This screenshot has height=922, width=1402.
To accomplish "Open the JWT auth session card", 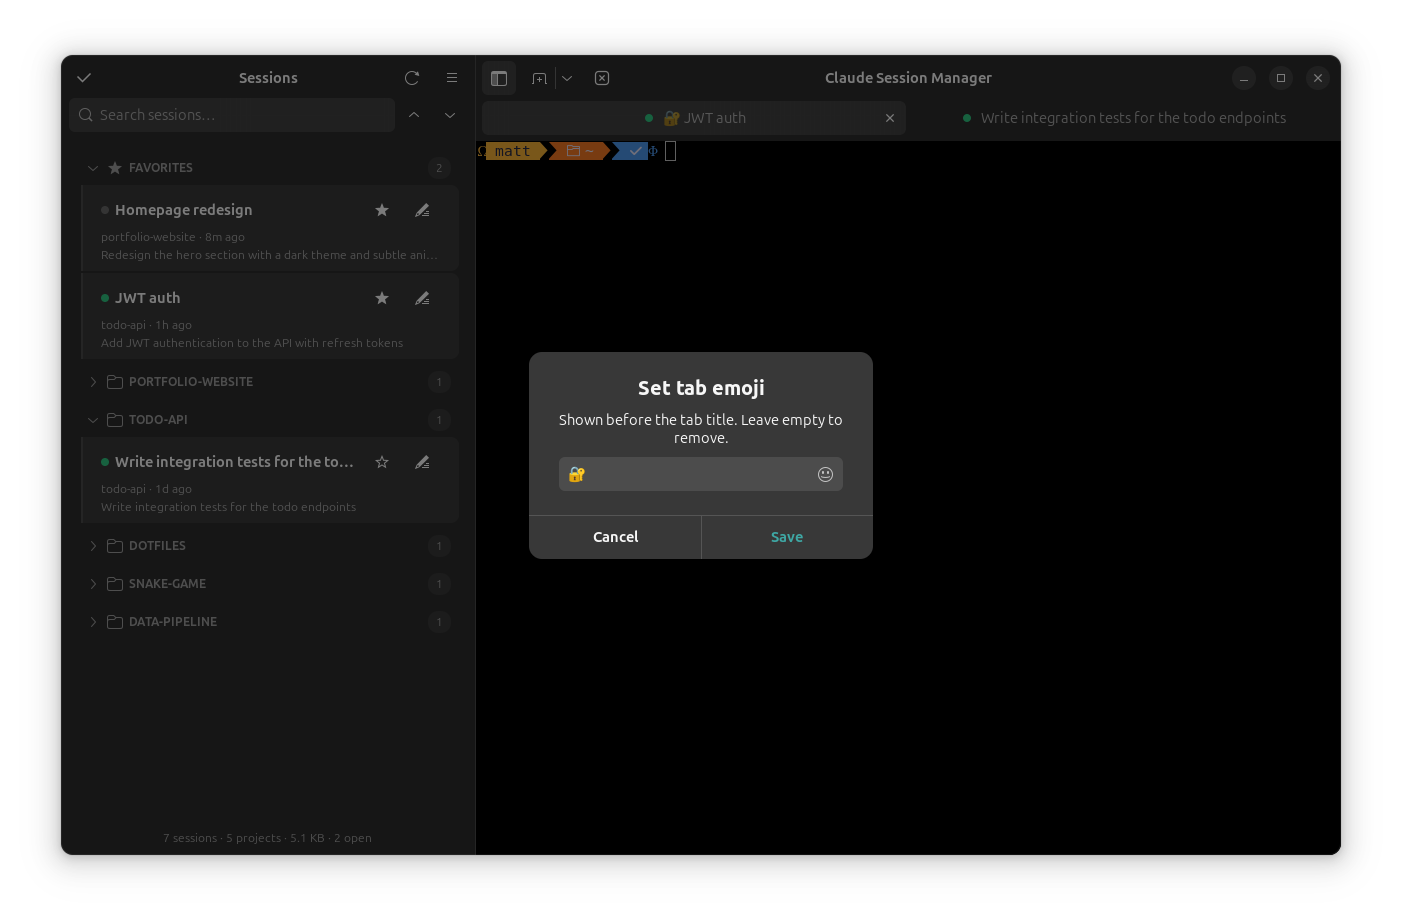I will point(270,316).
